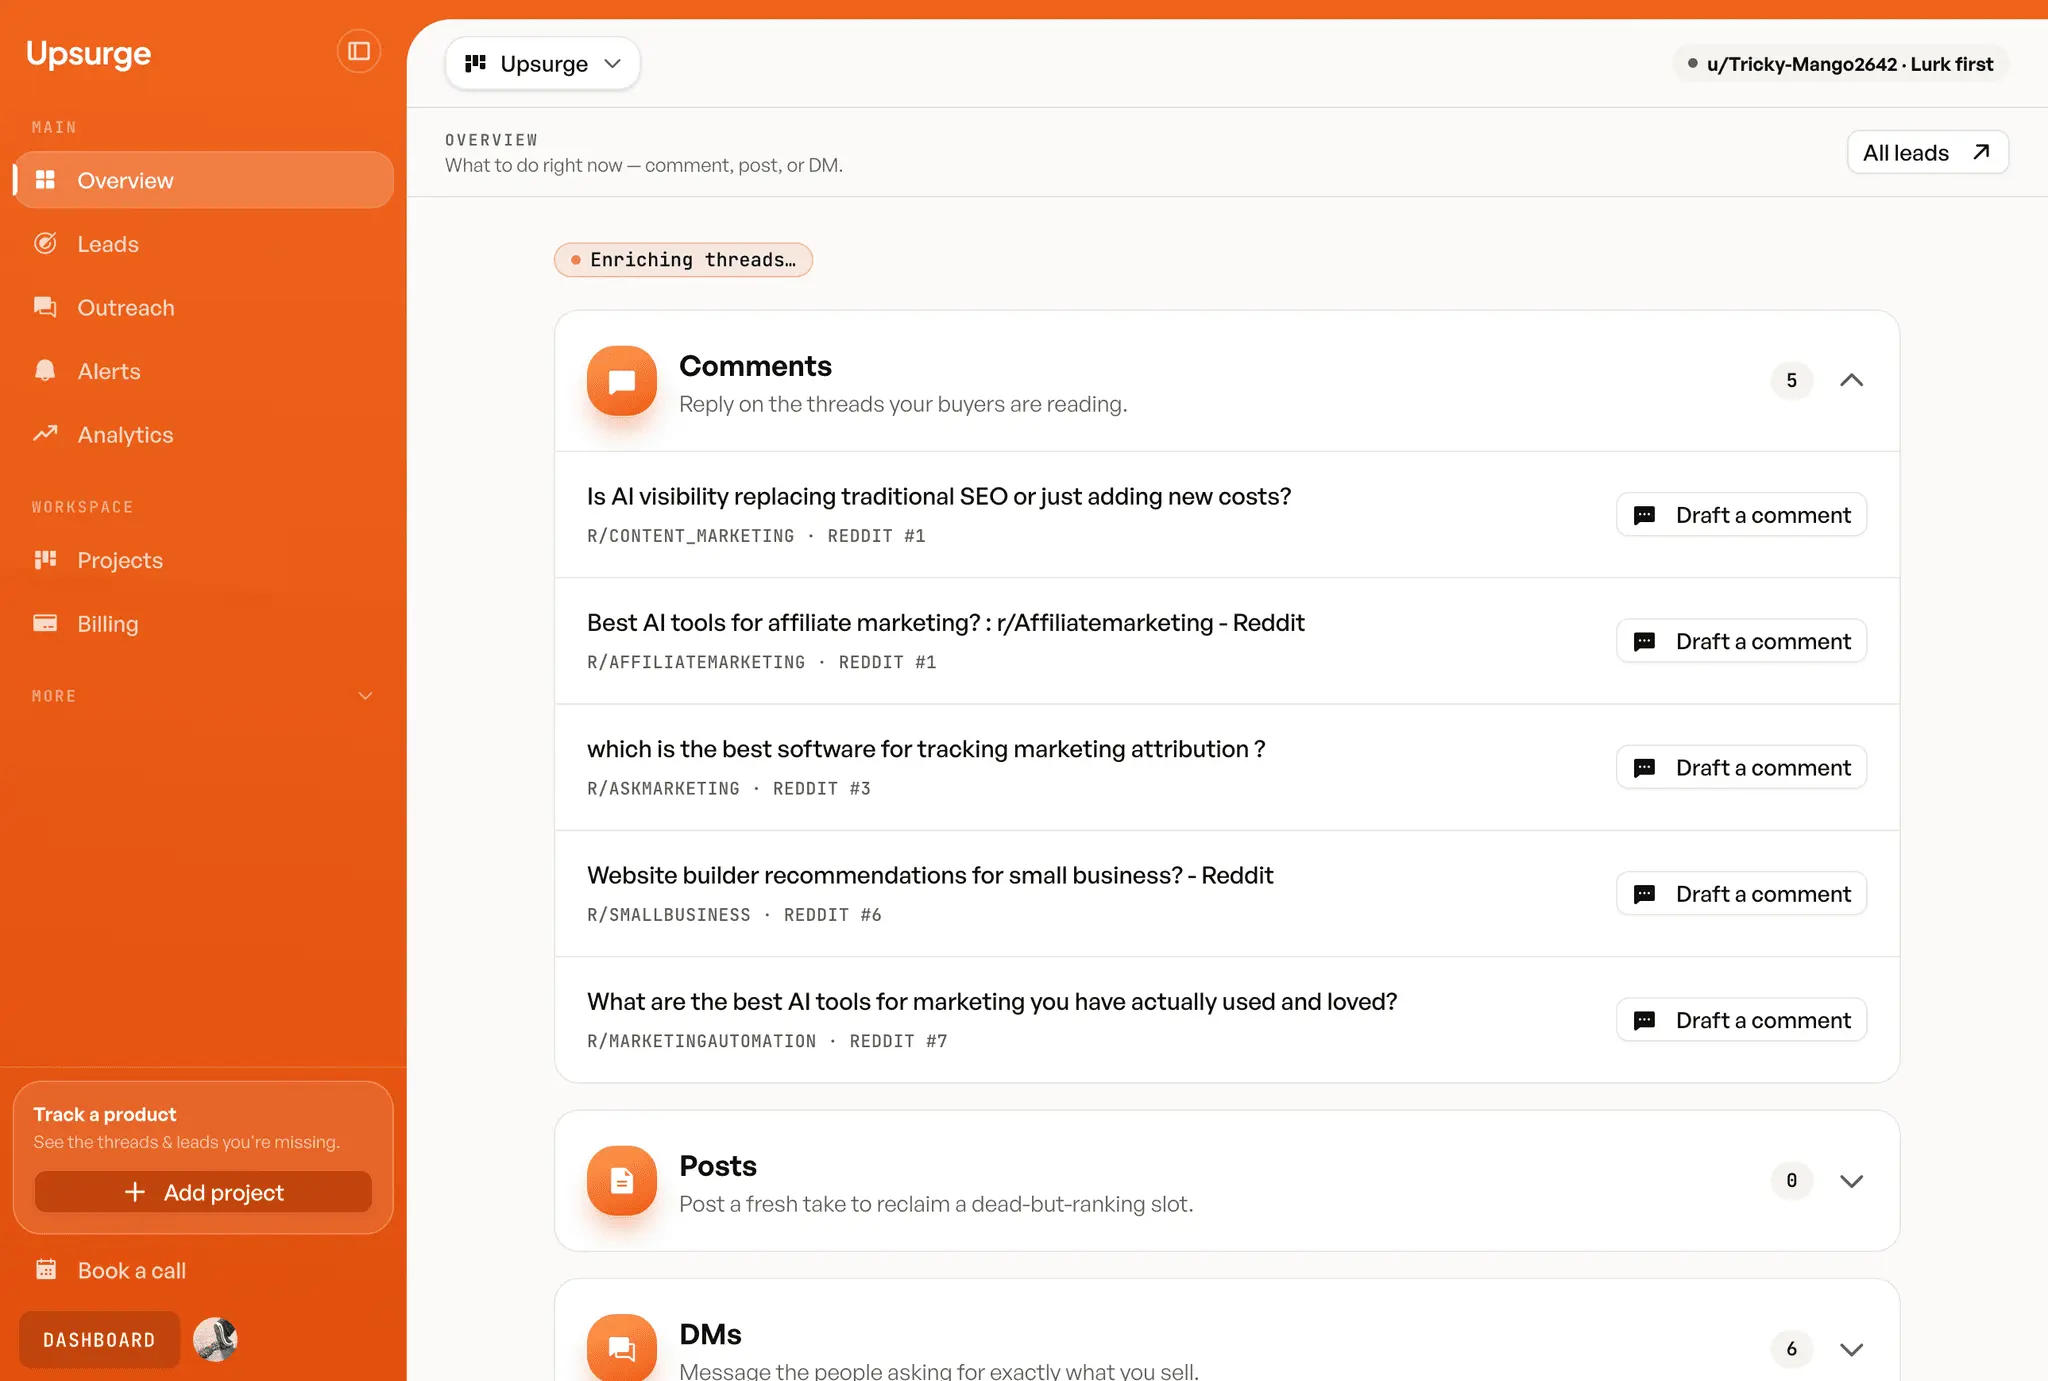The image size is (2048, 1381).
Task: Open thread 'What are the best AI tools for marketing'
Action: 992,1002
